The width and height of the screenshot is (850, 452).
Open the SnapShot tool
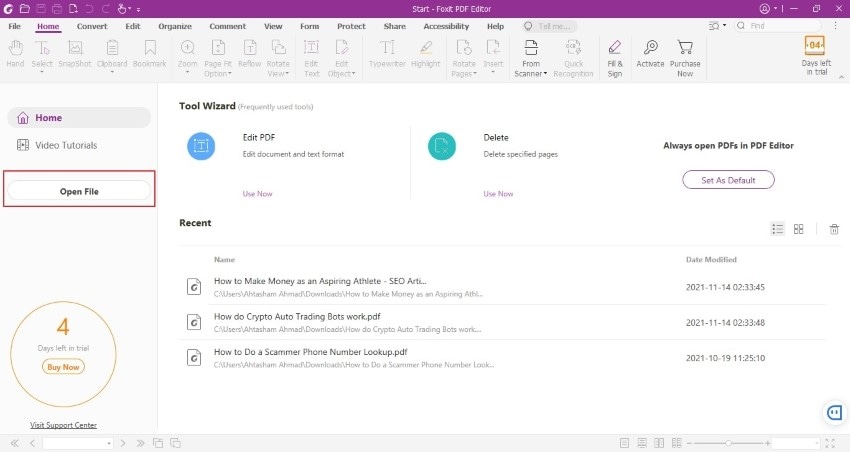coord(75,54)
